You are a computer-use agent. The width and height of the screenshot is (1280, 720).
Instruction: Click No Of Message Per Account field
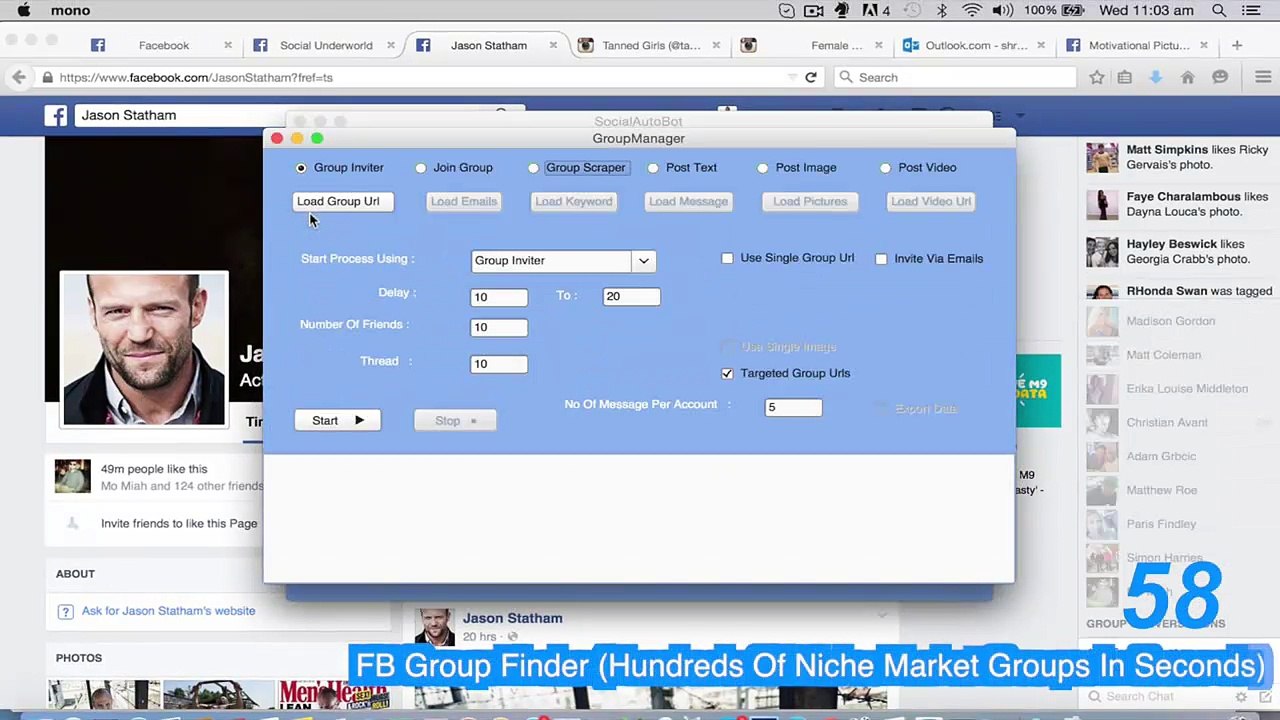793,407
